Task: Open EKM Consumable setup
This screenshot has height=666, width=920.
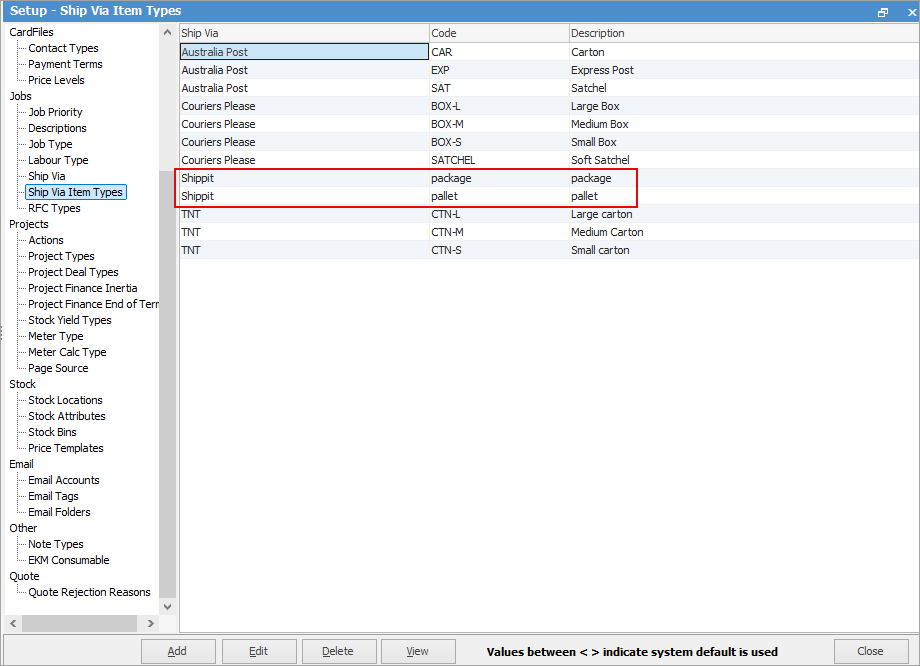Action: (69, 560)
